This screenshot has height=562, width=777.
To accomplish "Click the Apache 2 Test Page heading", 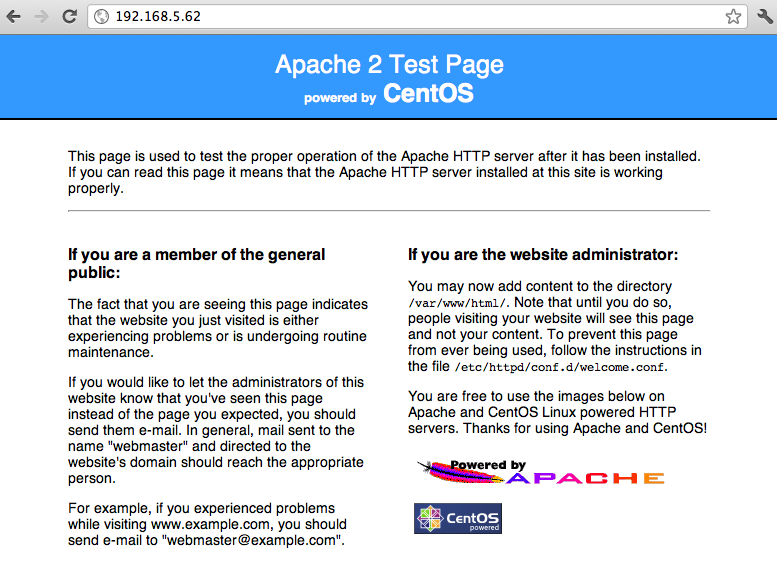I will tap(389, 64).
